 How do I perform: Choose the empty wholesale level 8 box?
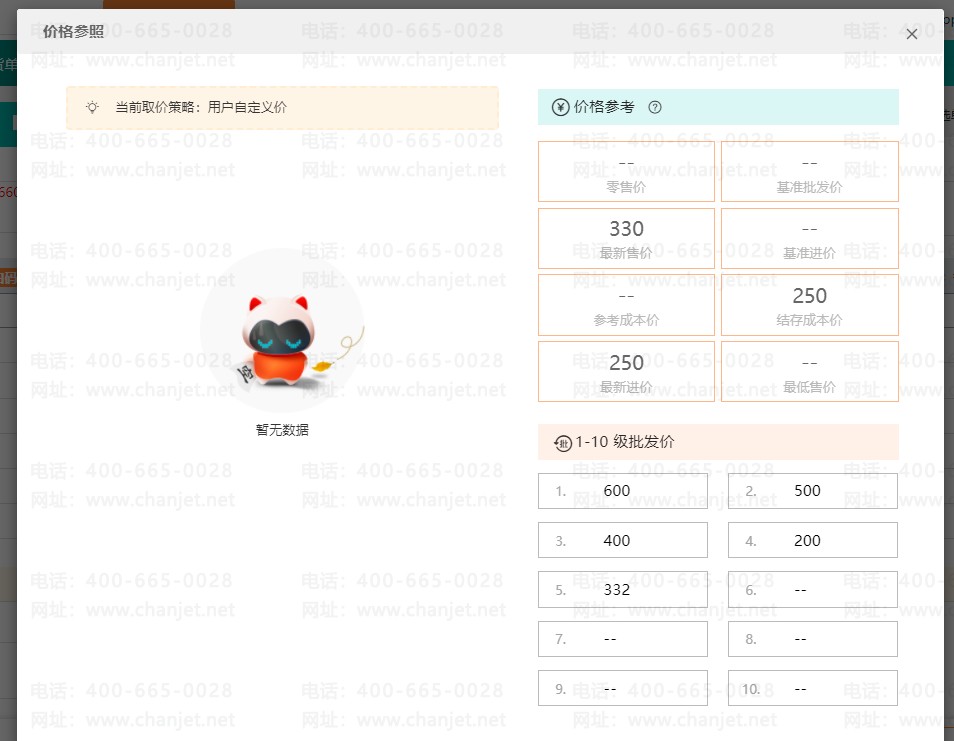(813, 639)
